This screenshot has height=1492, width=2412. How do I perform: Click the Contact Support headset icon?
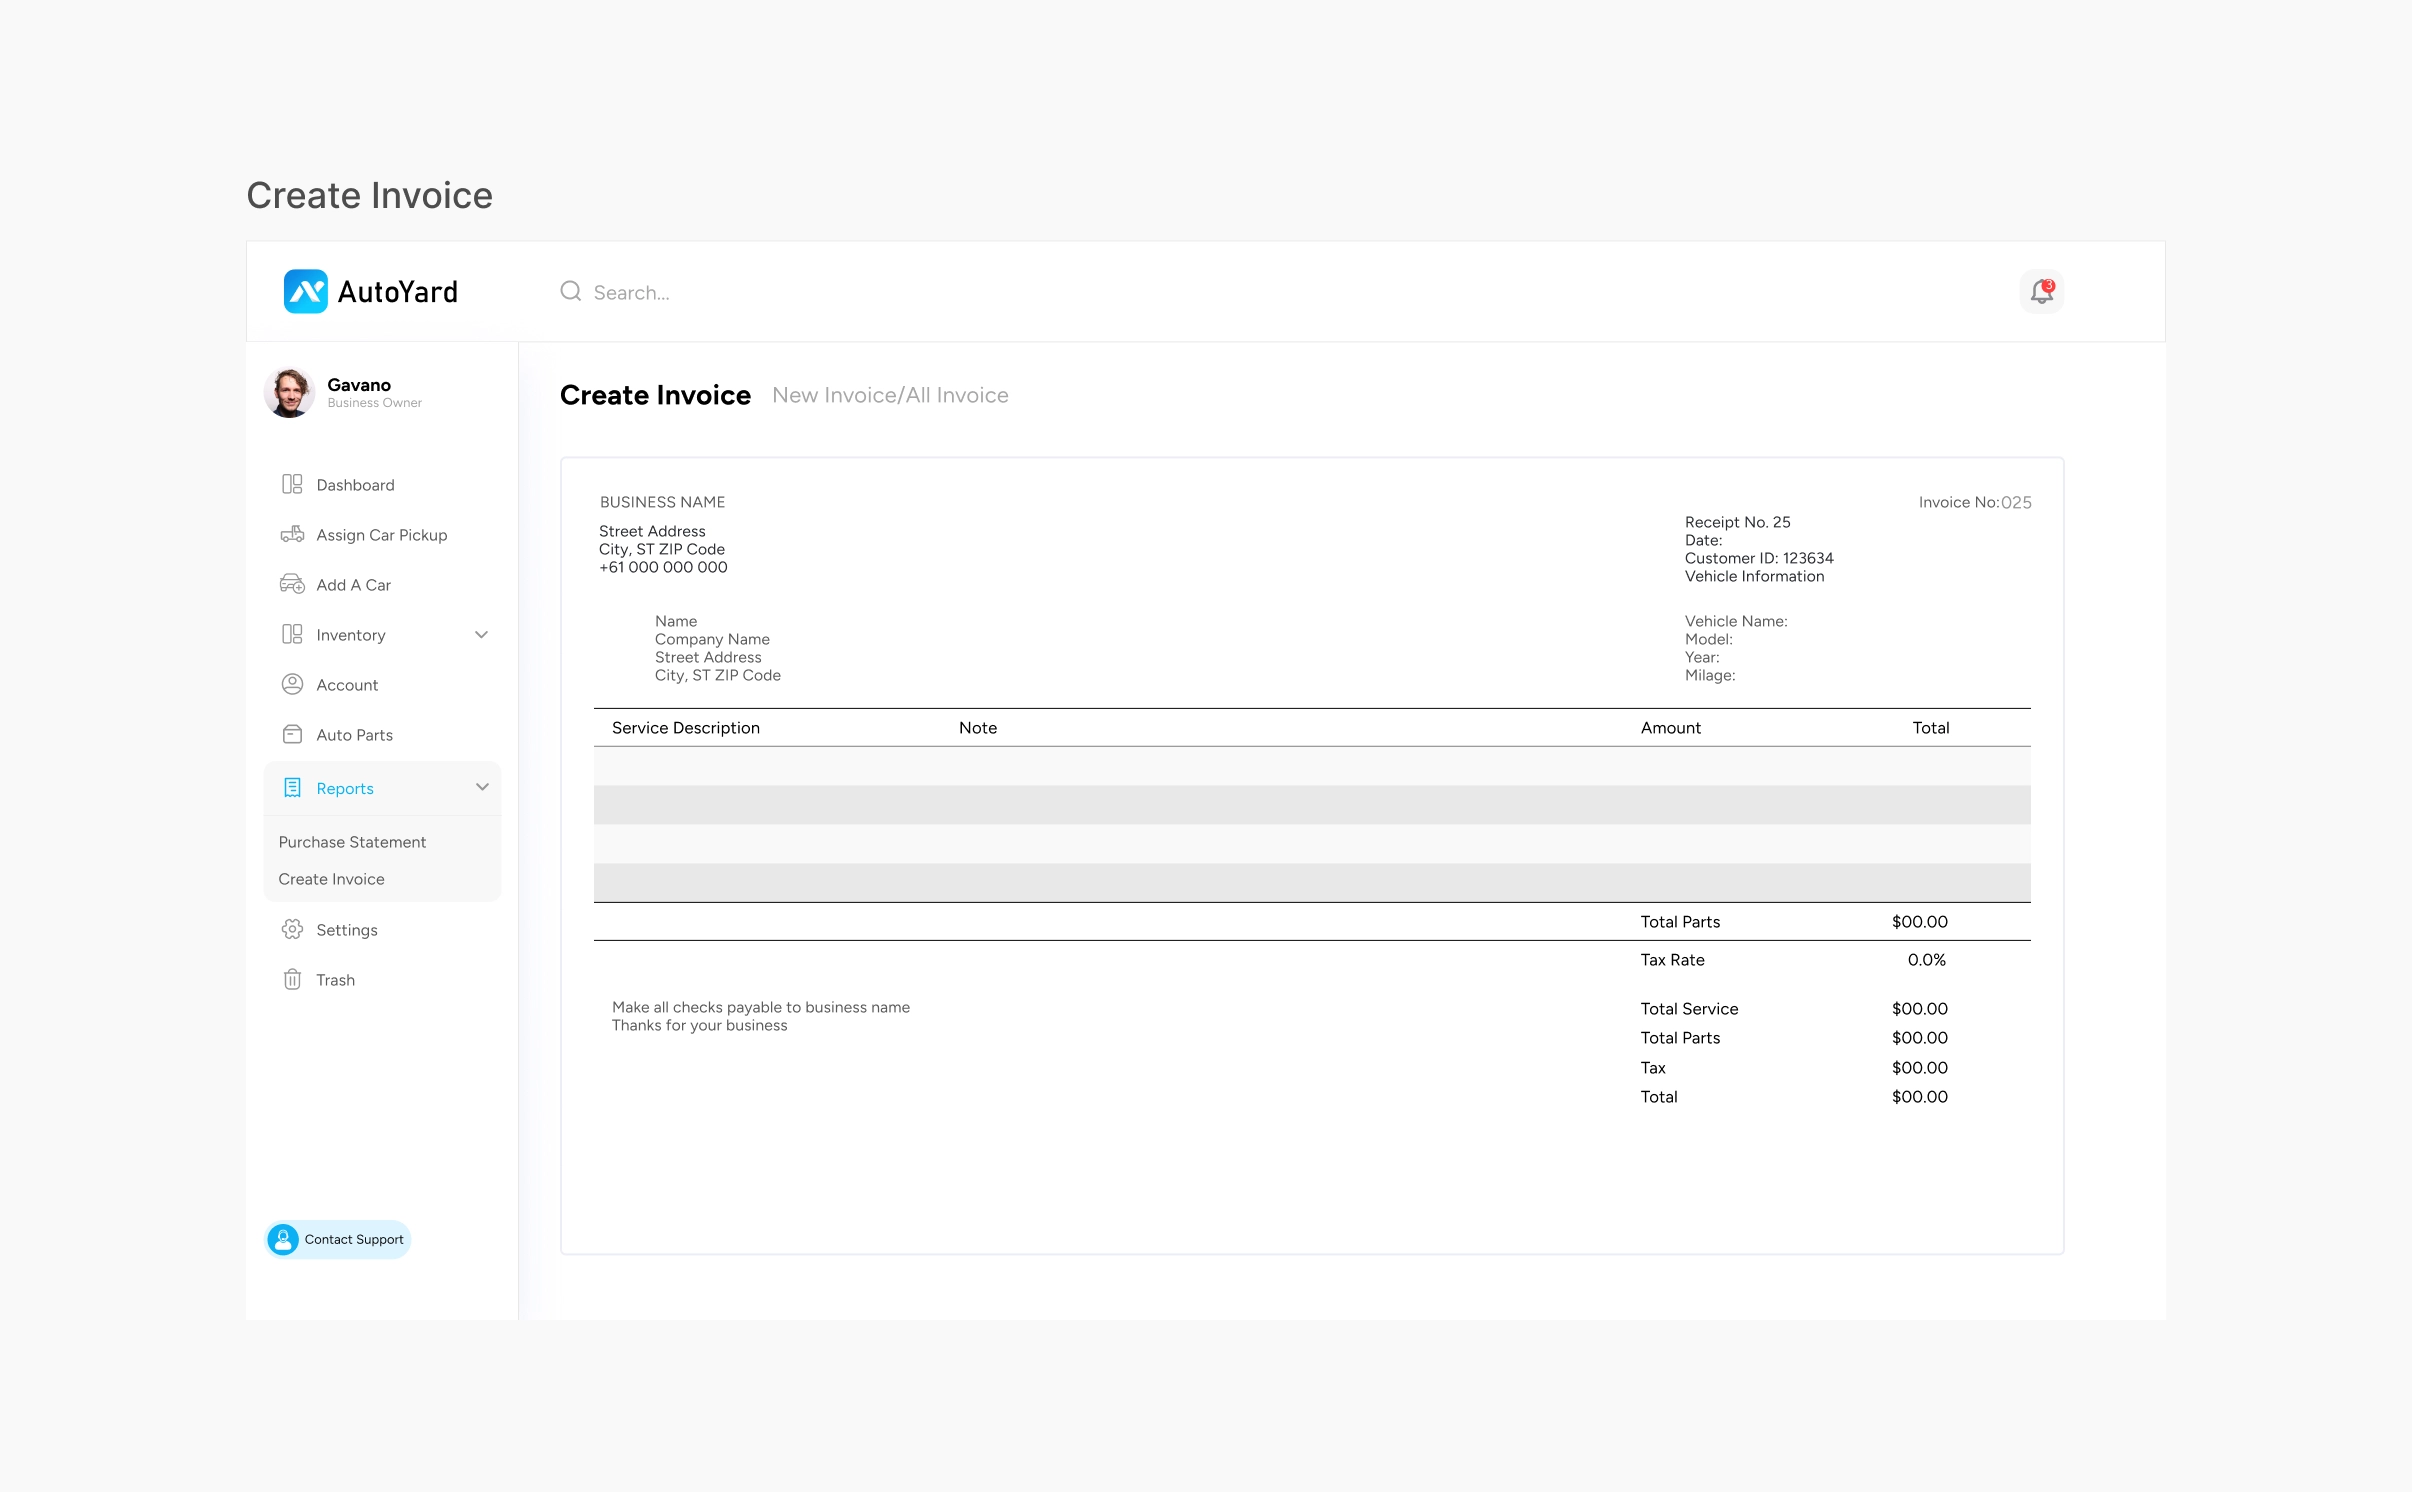click(283, 1239)
